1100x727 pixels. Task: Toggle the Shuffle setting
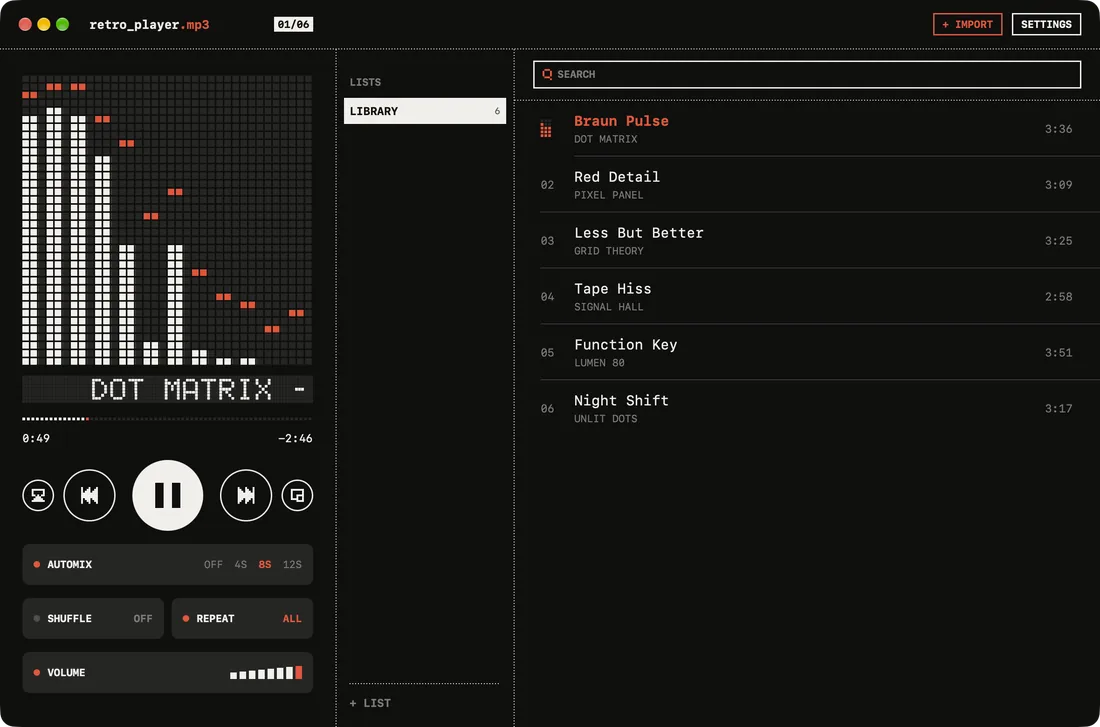coord(93,618)
